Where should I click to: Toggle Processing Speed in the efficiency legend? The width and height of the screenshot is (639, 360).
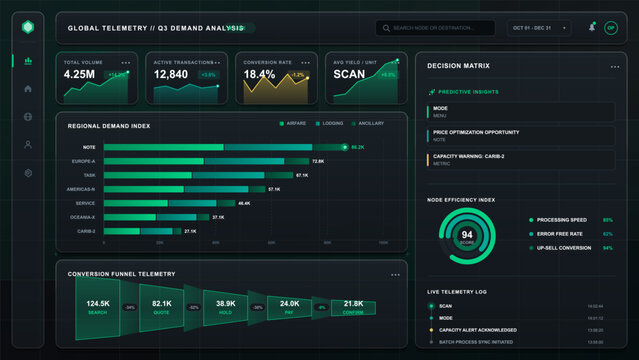[x=571, y=220]
